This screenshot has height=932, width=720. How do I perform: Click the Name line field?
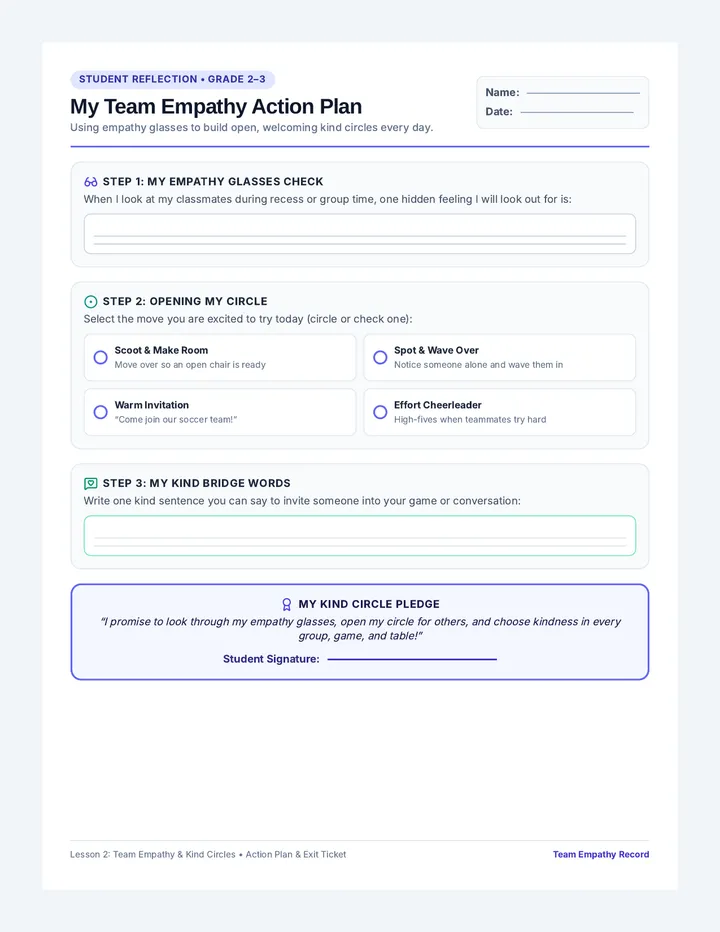[583, 93]
